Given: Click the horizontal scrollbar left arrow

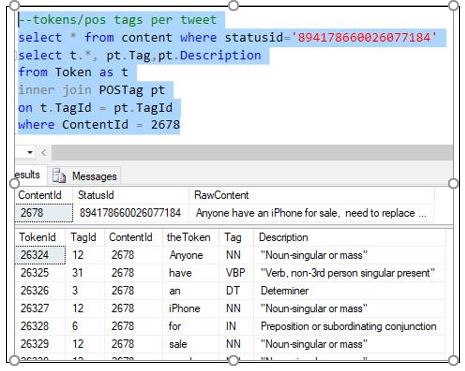Looking at the screenshot, I should (44, 153).
